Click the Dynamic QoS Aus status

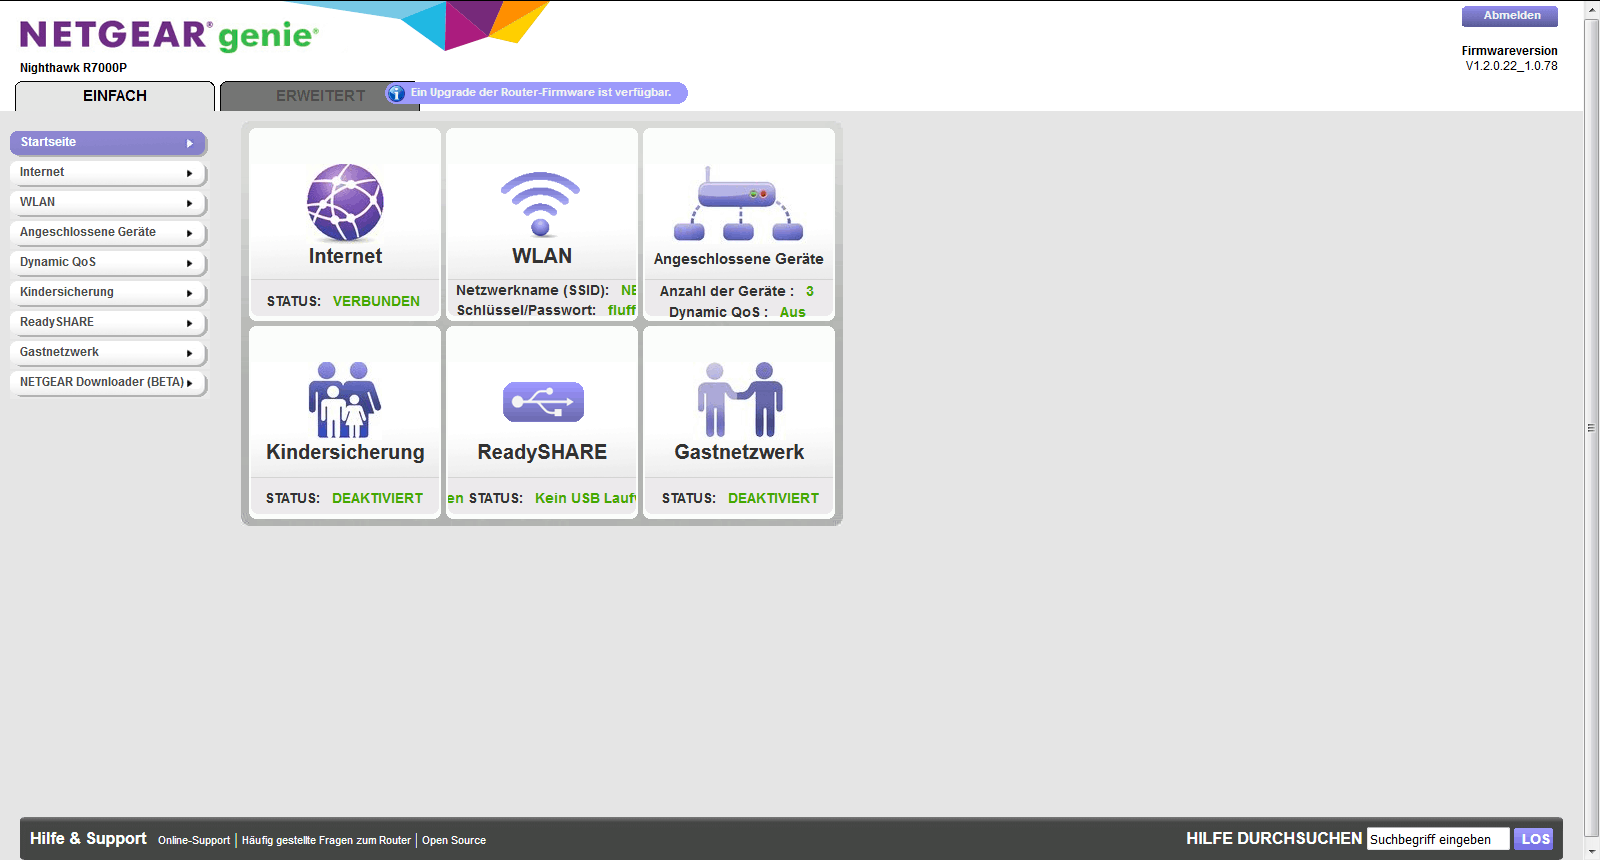click(x=793, y=312)
